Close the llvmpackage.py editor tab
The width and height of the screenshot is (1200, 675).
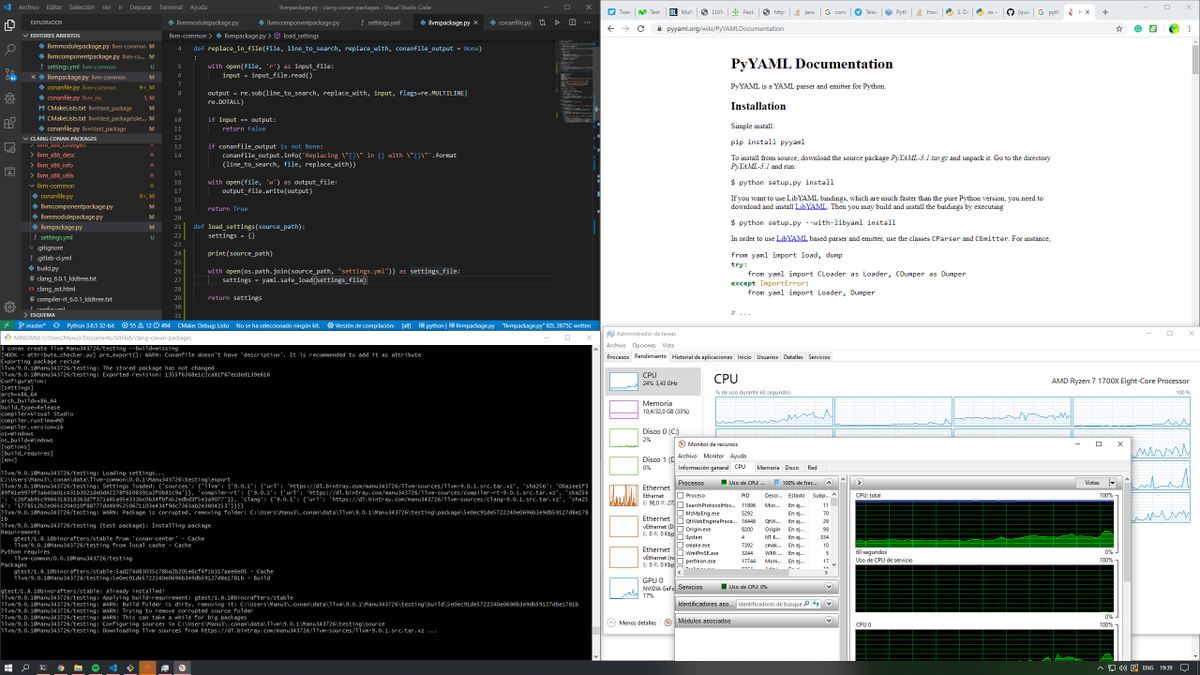474,22
